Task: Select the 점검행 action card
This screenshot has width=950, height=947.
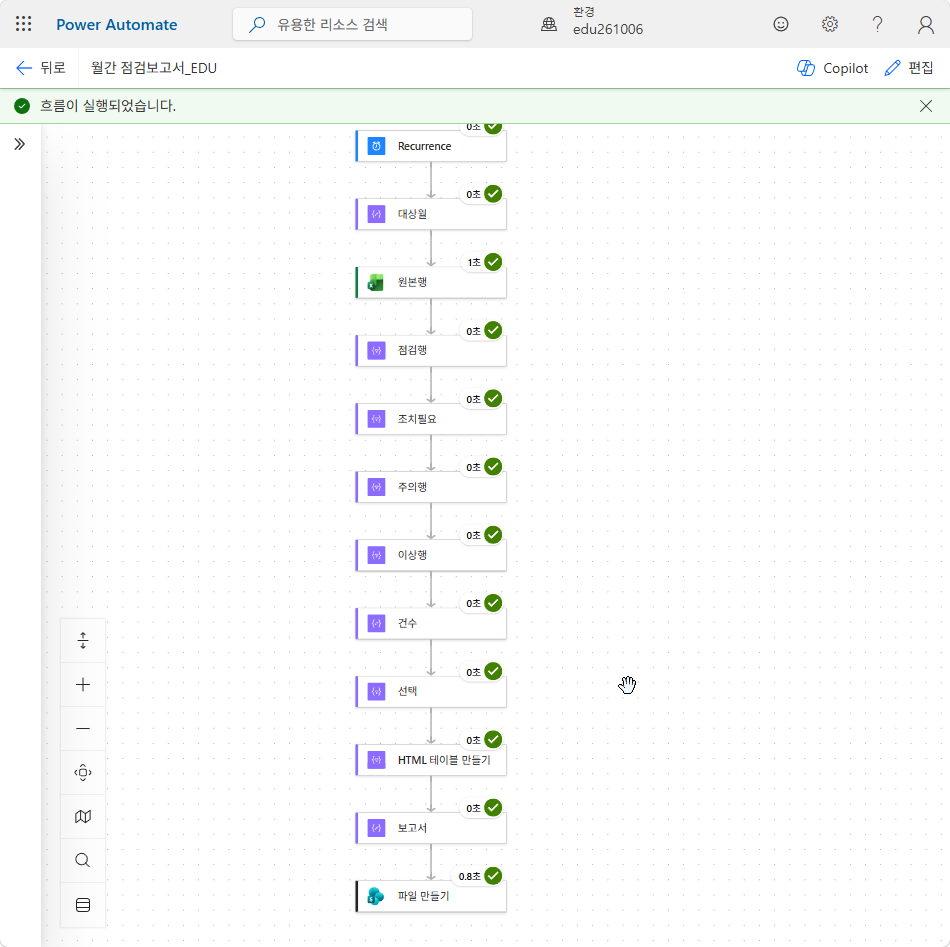Action: (431, 350)
